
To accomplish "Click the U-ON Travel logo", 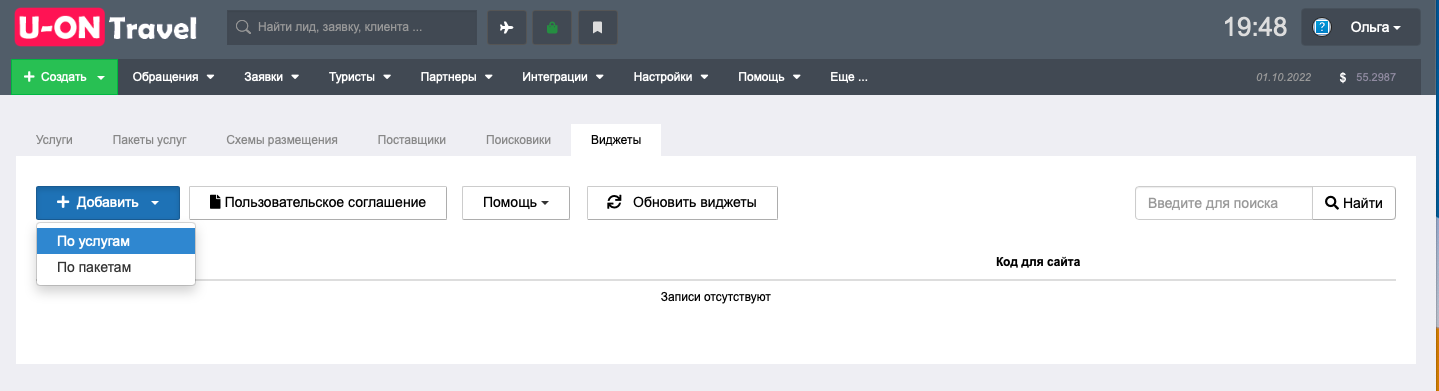I will tap(107, 27).
